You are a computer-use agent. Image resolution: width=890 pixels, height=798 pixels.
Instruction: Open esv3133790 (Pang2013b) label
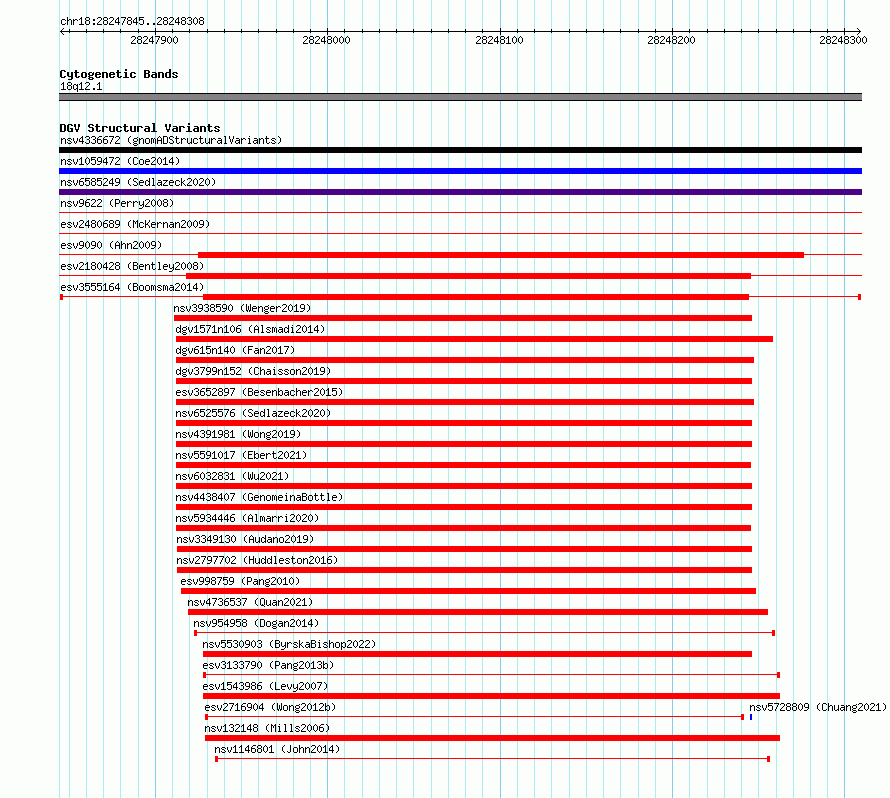[268, 665]
